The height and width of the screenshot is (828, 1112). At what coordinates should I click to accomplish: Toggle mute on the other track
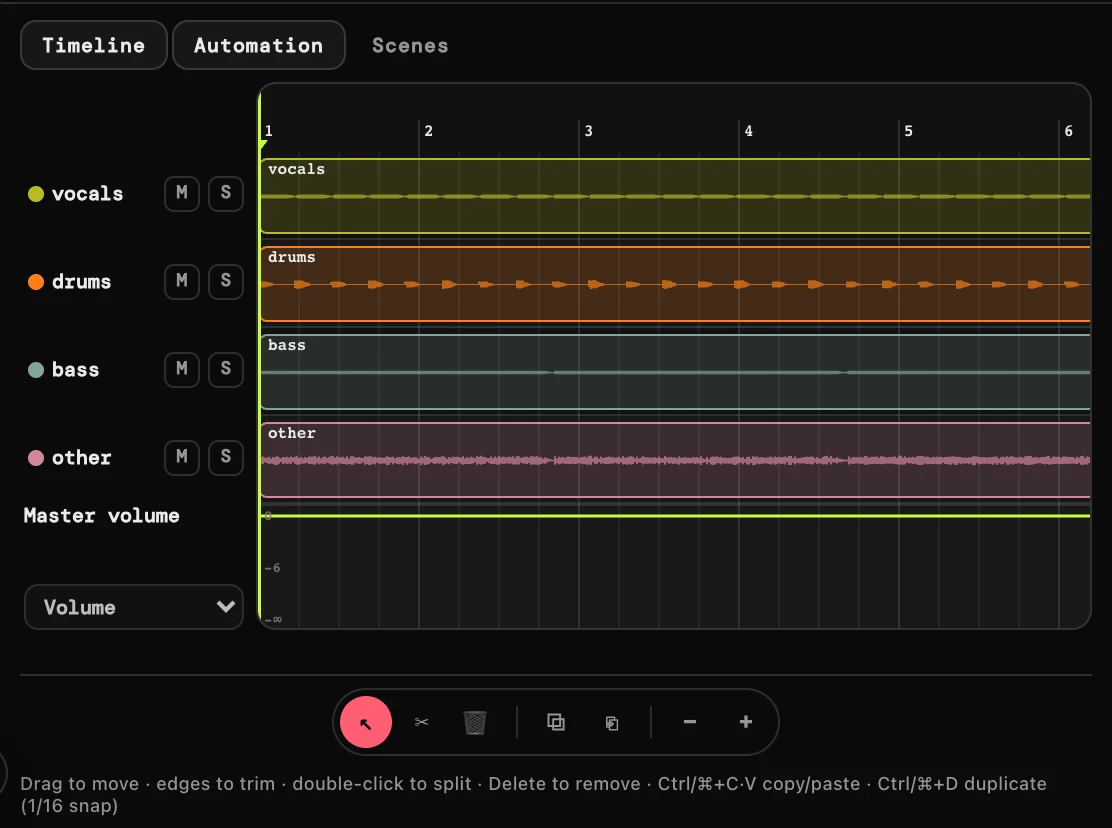pos(182,457)
